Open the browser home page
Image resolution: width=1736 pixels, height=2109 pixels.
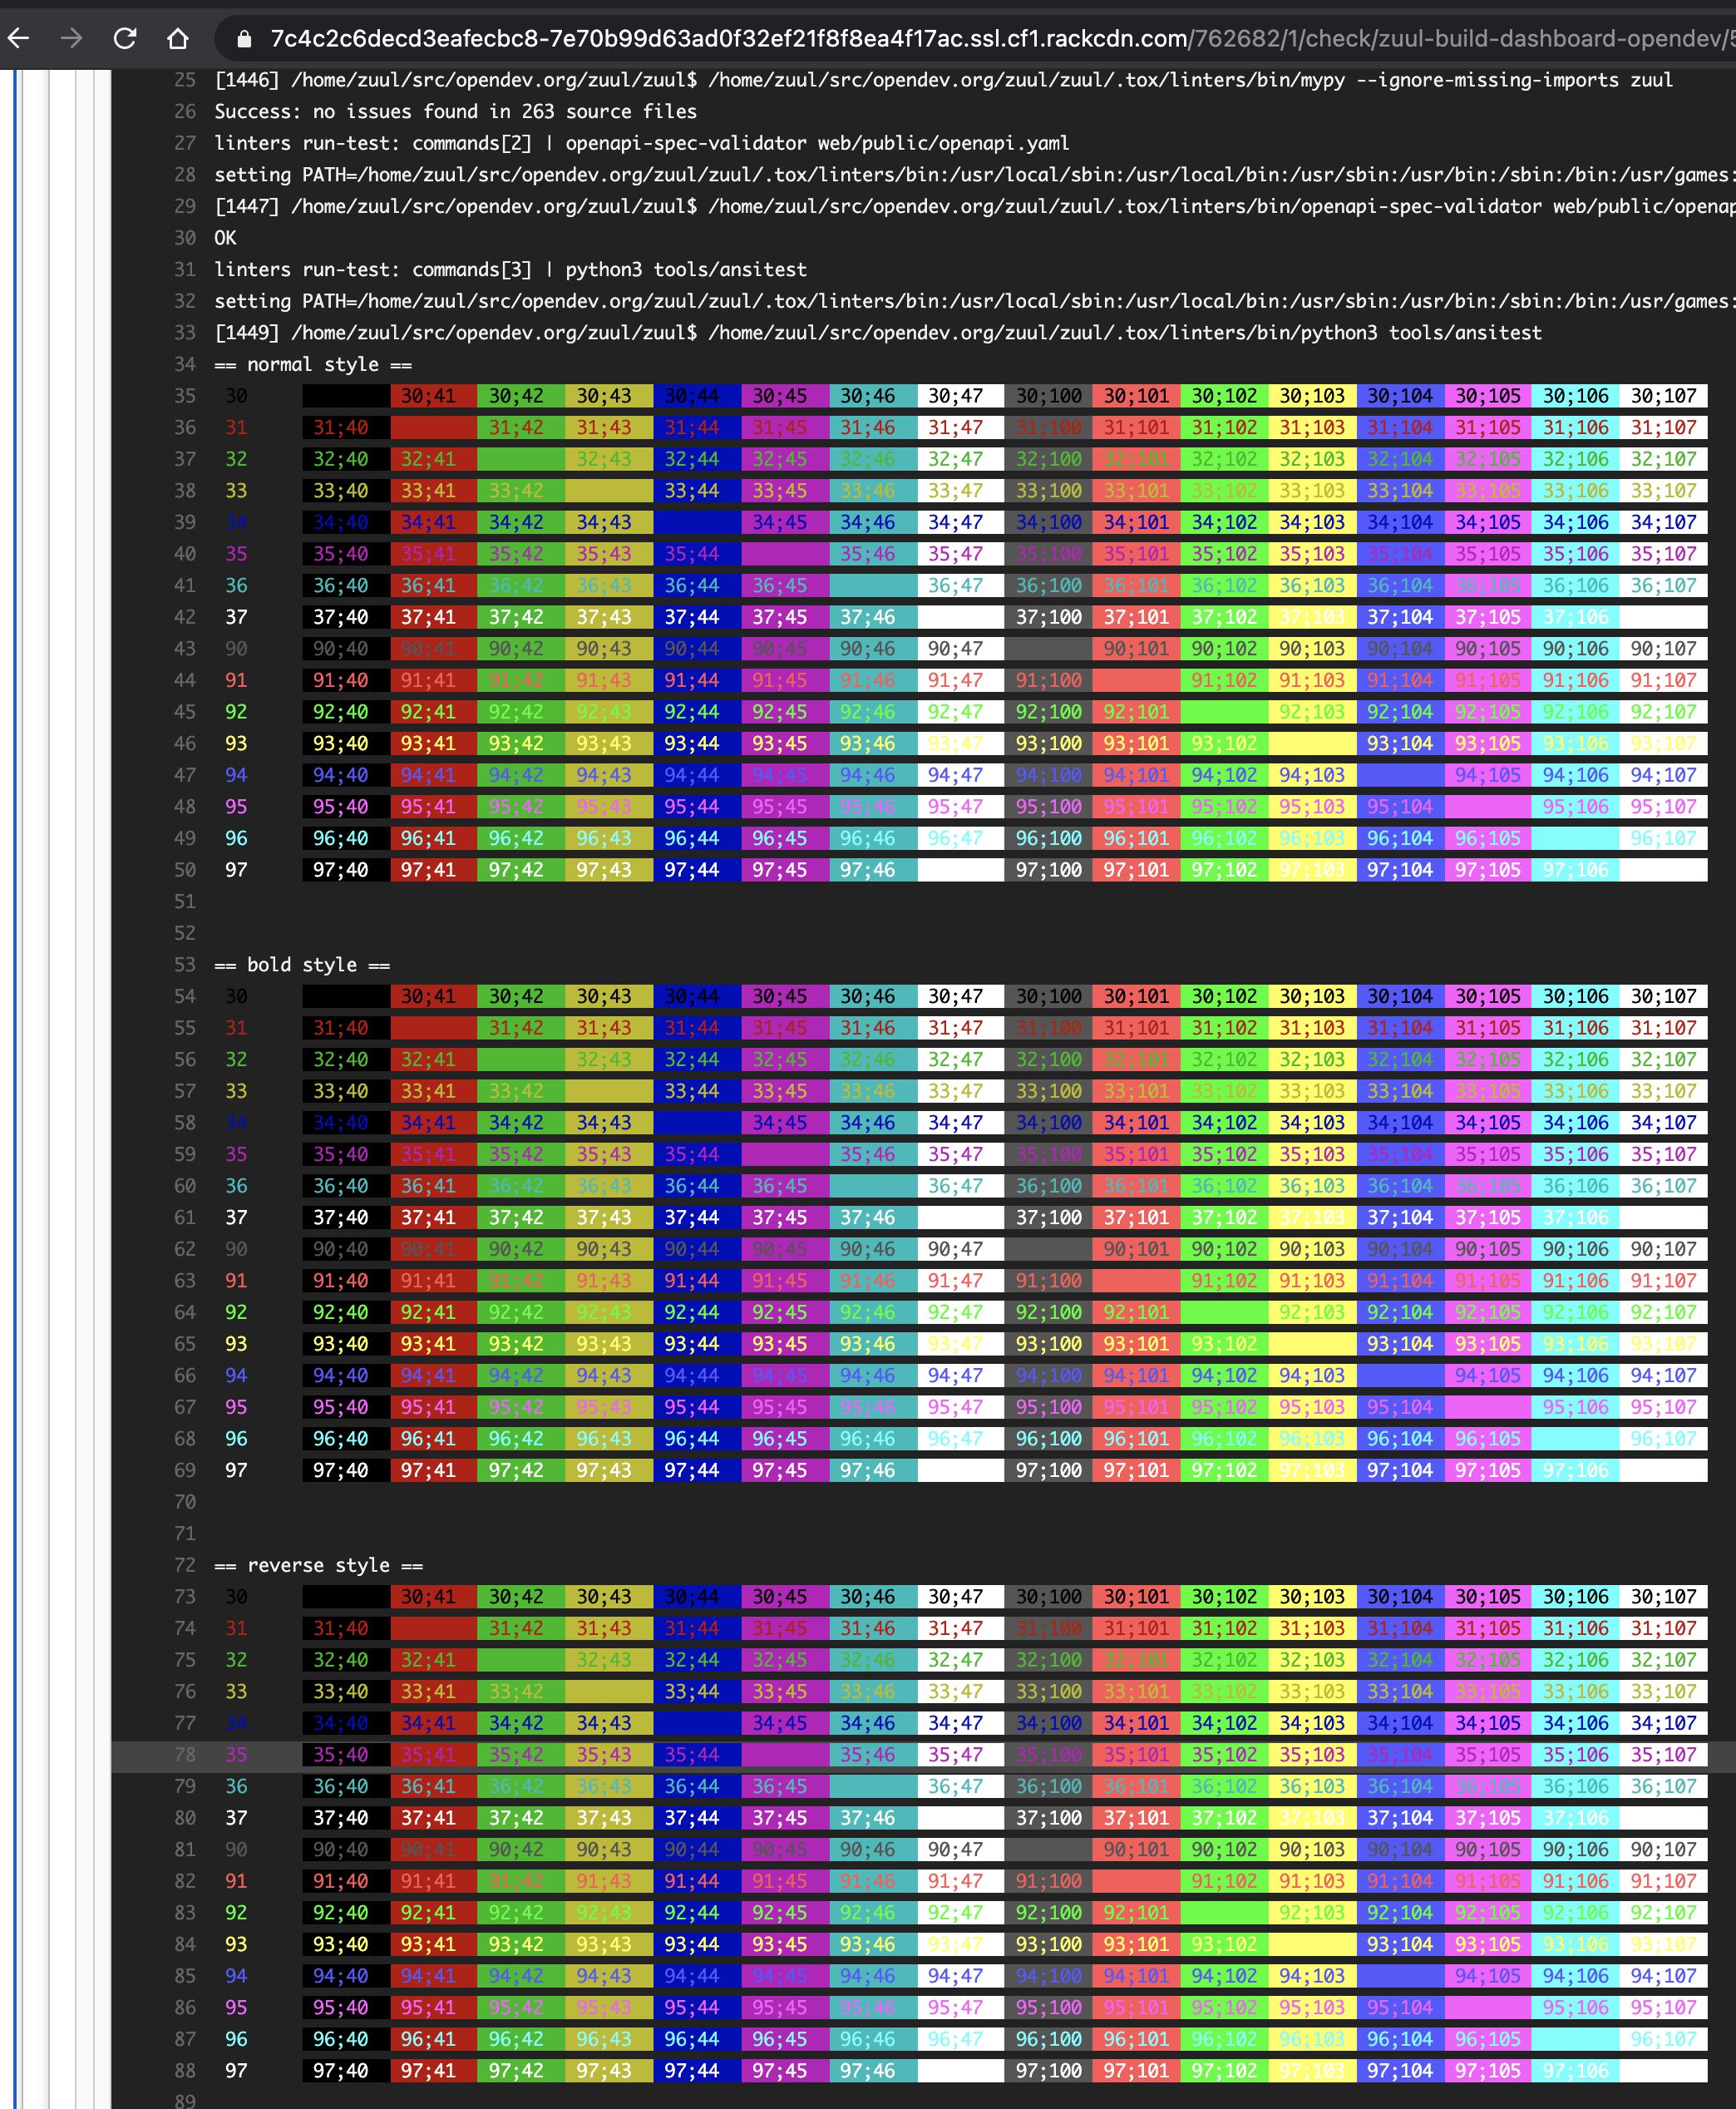[178, 39]
